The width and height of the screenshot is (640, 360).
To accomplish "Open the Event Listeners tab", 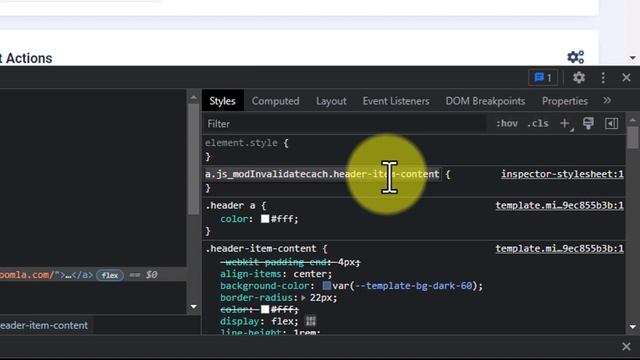I will click(396, 101).
